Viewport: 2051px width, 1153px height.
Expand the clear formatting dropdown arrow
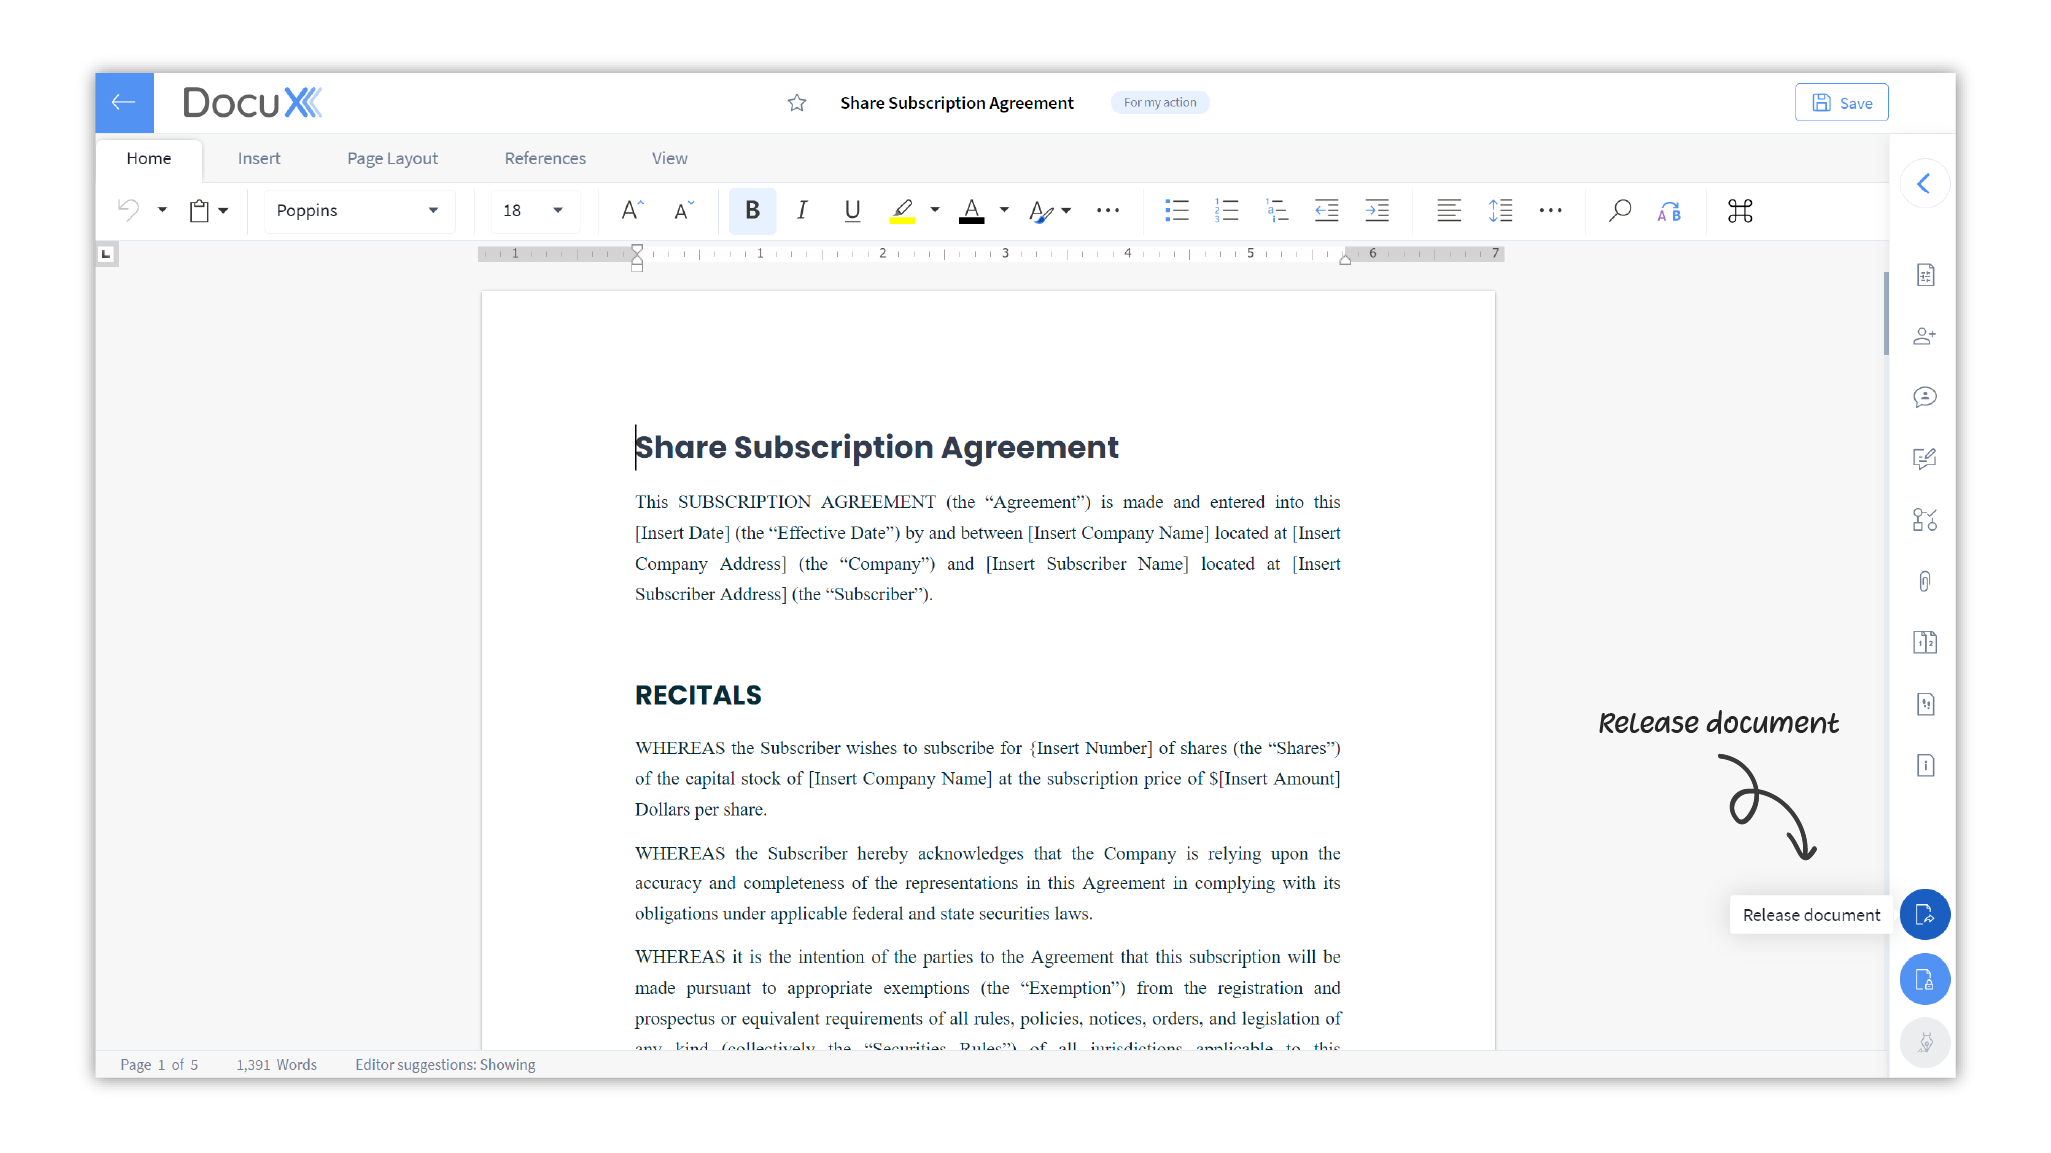pos(1066,210)
